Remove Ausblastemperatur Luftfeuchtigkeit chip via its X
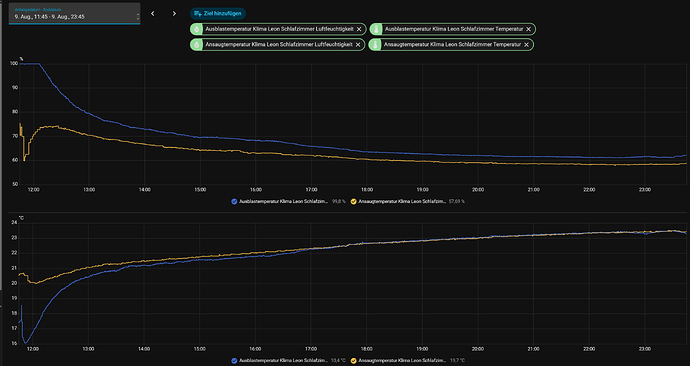 359,29
